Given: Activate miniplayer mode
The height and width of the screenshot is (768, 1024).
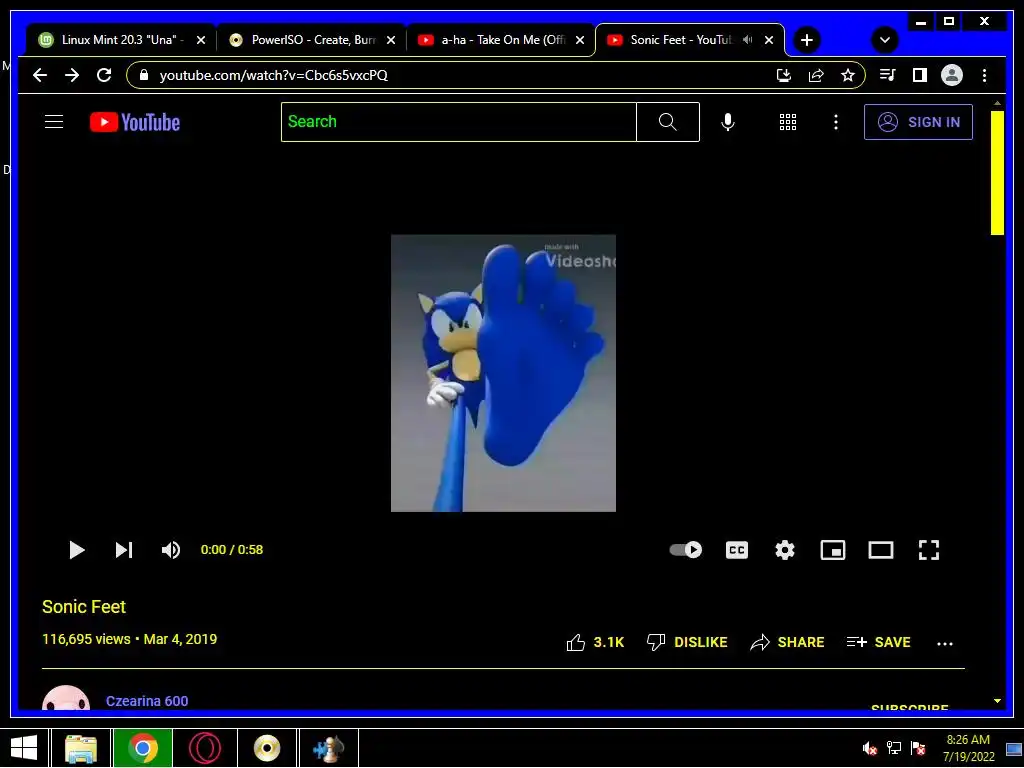Looking at the screenshot, I should [x=833, y=550].
